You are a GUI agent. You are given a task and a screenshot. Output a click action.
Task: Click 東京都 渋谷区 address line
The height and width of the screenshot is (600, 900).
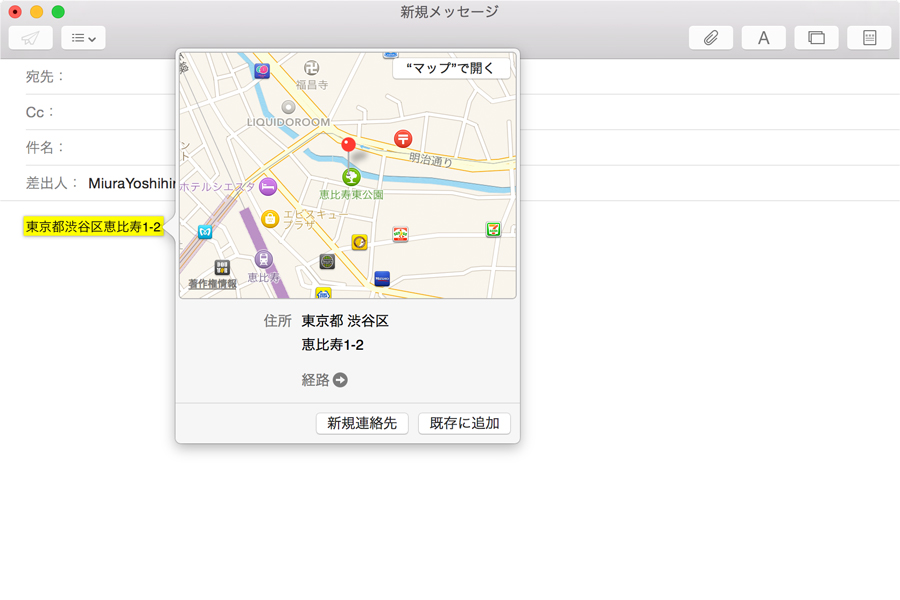[345, 320]
